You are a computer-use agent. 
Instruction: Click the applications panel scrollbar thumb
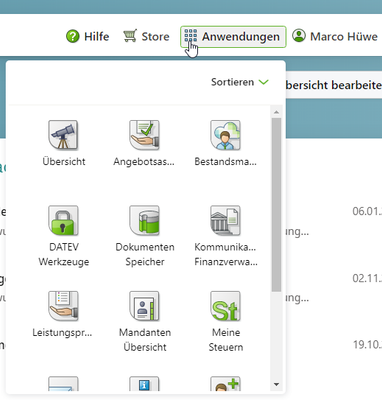[276, 205]
